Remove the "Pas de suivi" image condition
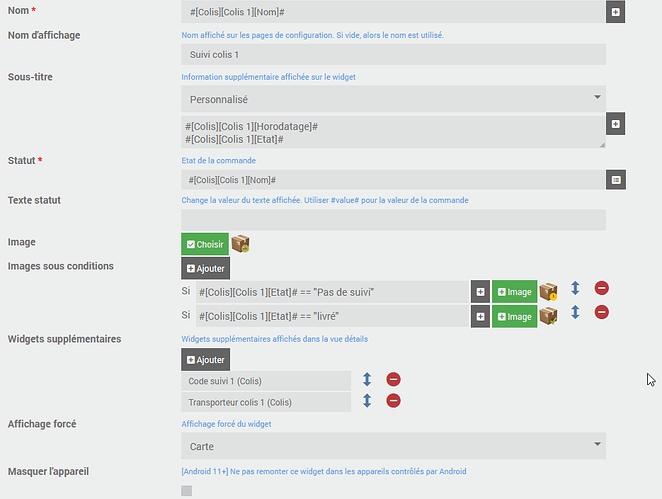Viewport: 662px width, 499px height. click(602, 289)
